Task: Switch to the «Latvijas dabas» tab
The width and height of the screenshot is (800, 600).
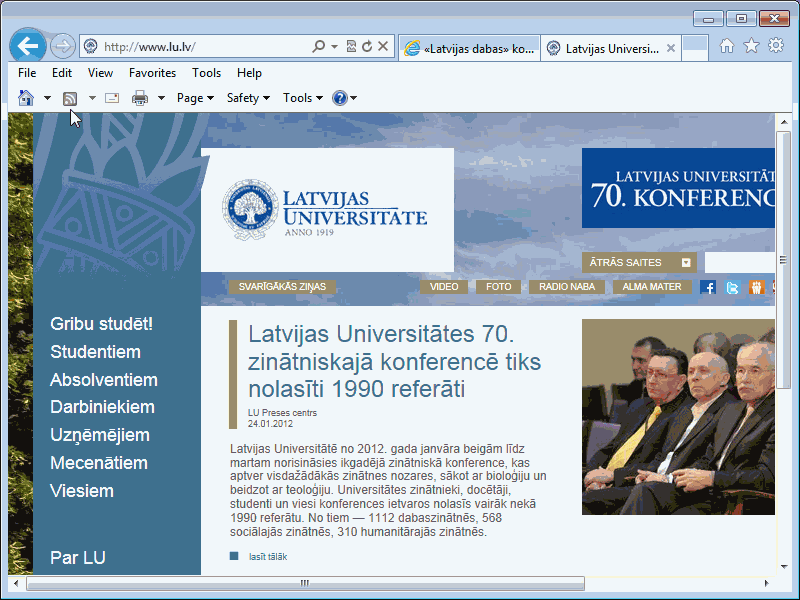Action: pyautogui.click(x=469, y=48)
